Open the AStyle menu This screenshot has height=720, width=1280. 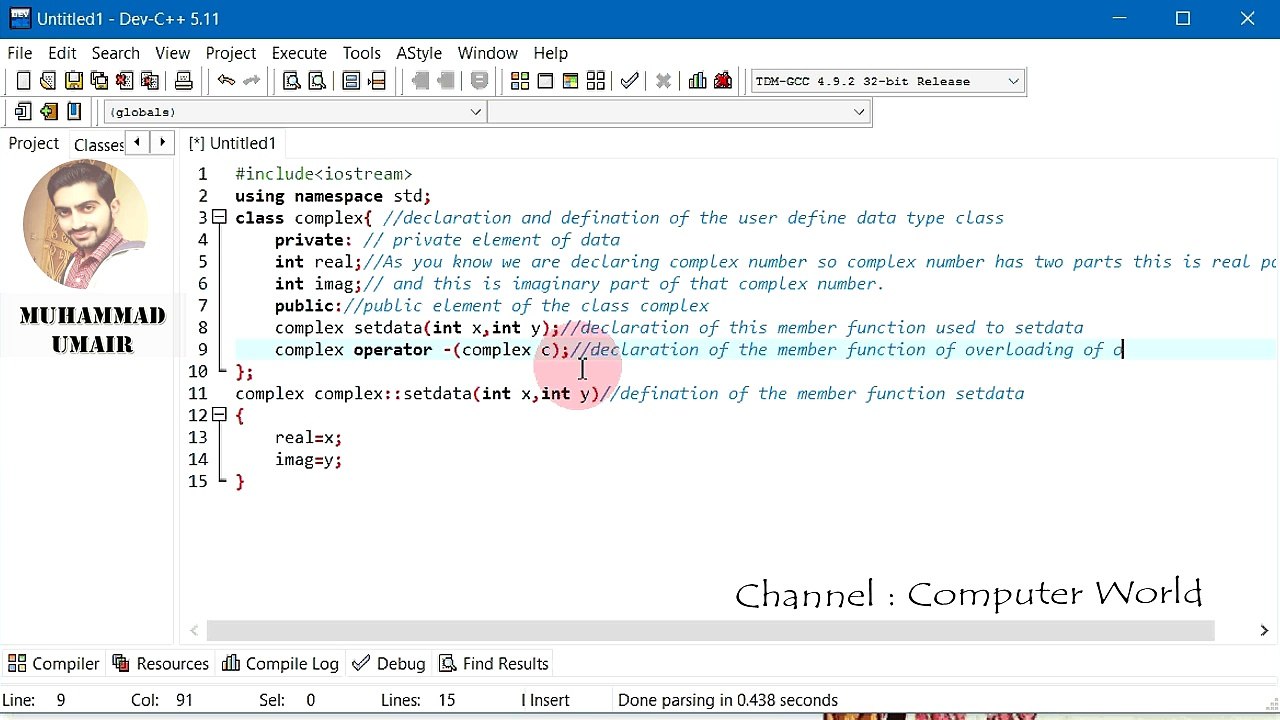(419, 53)
